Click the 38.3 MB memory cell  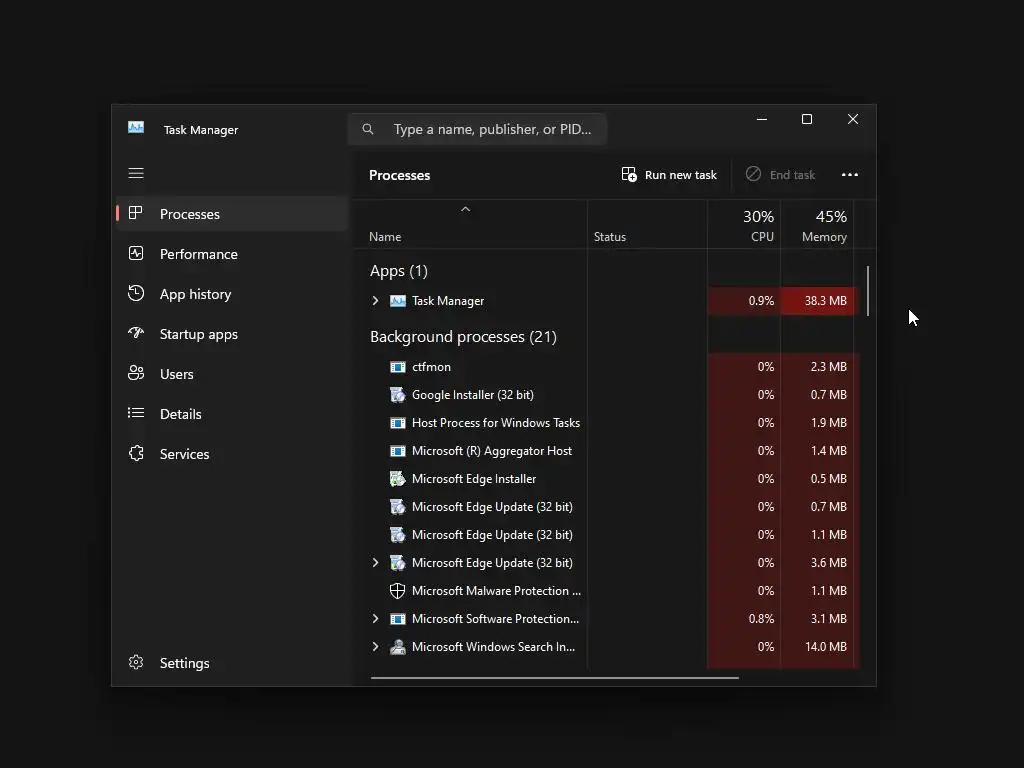coord(817,301)
